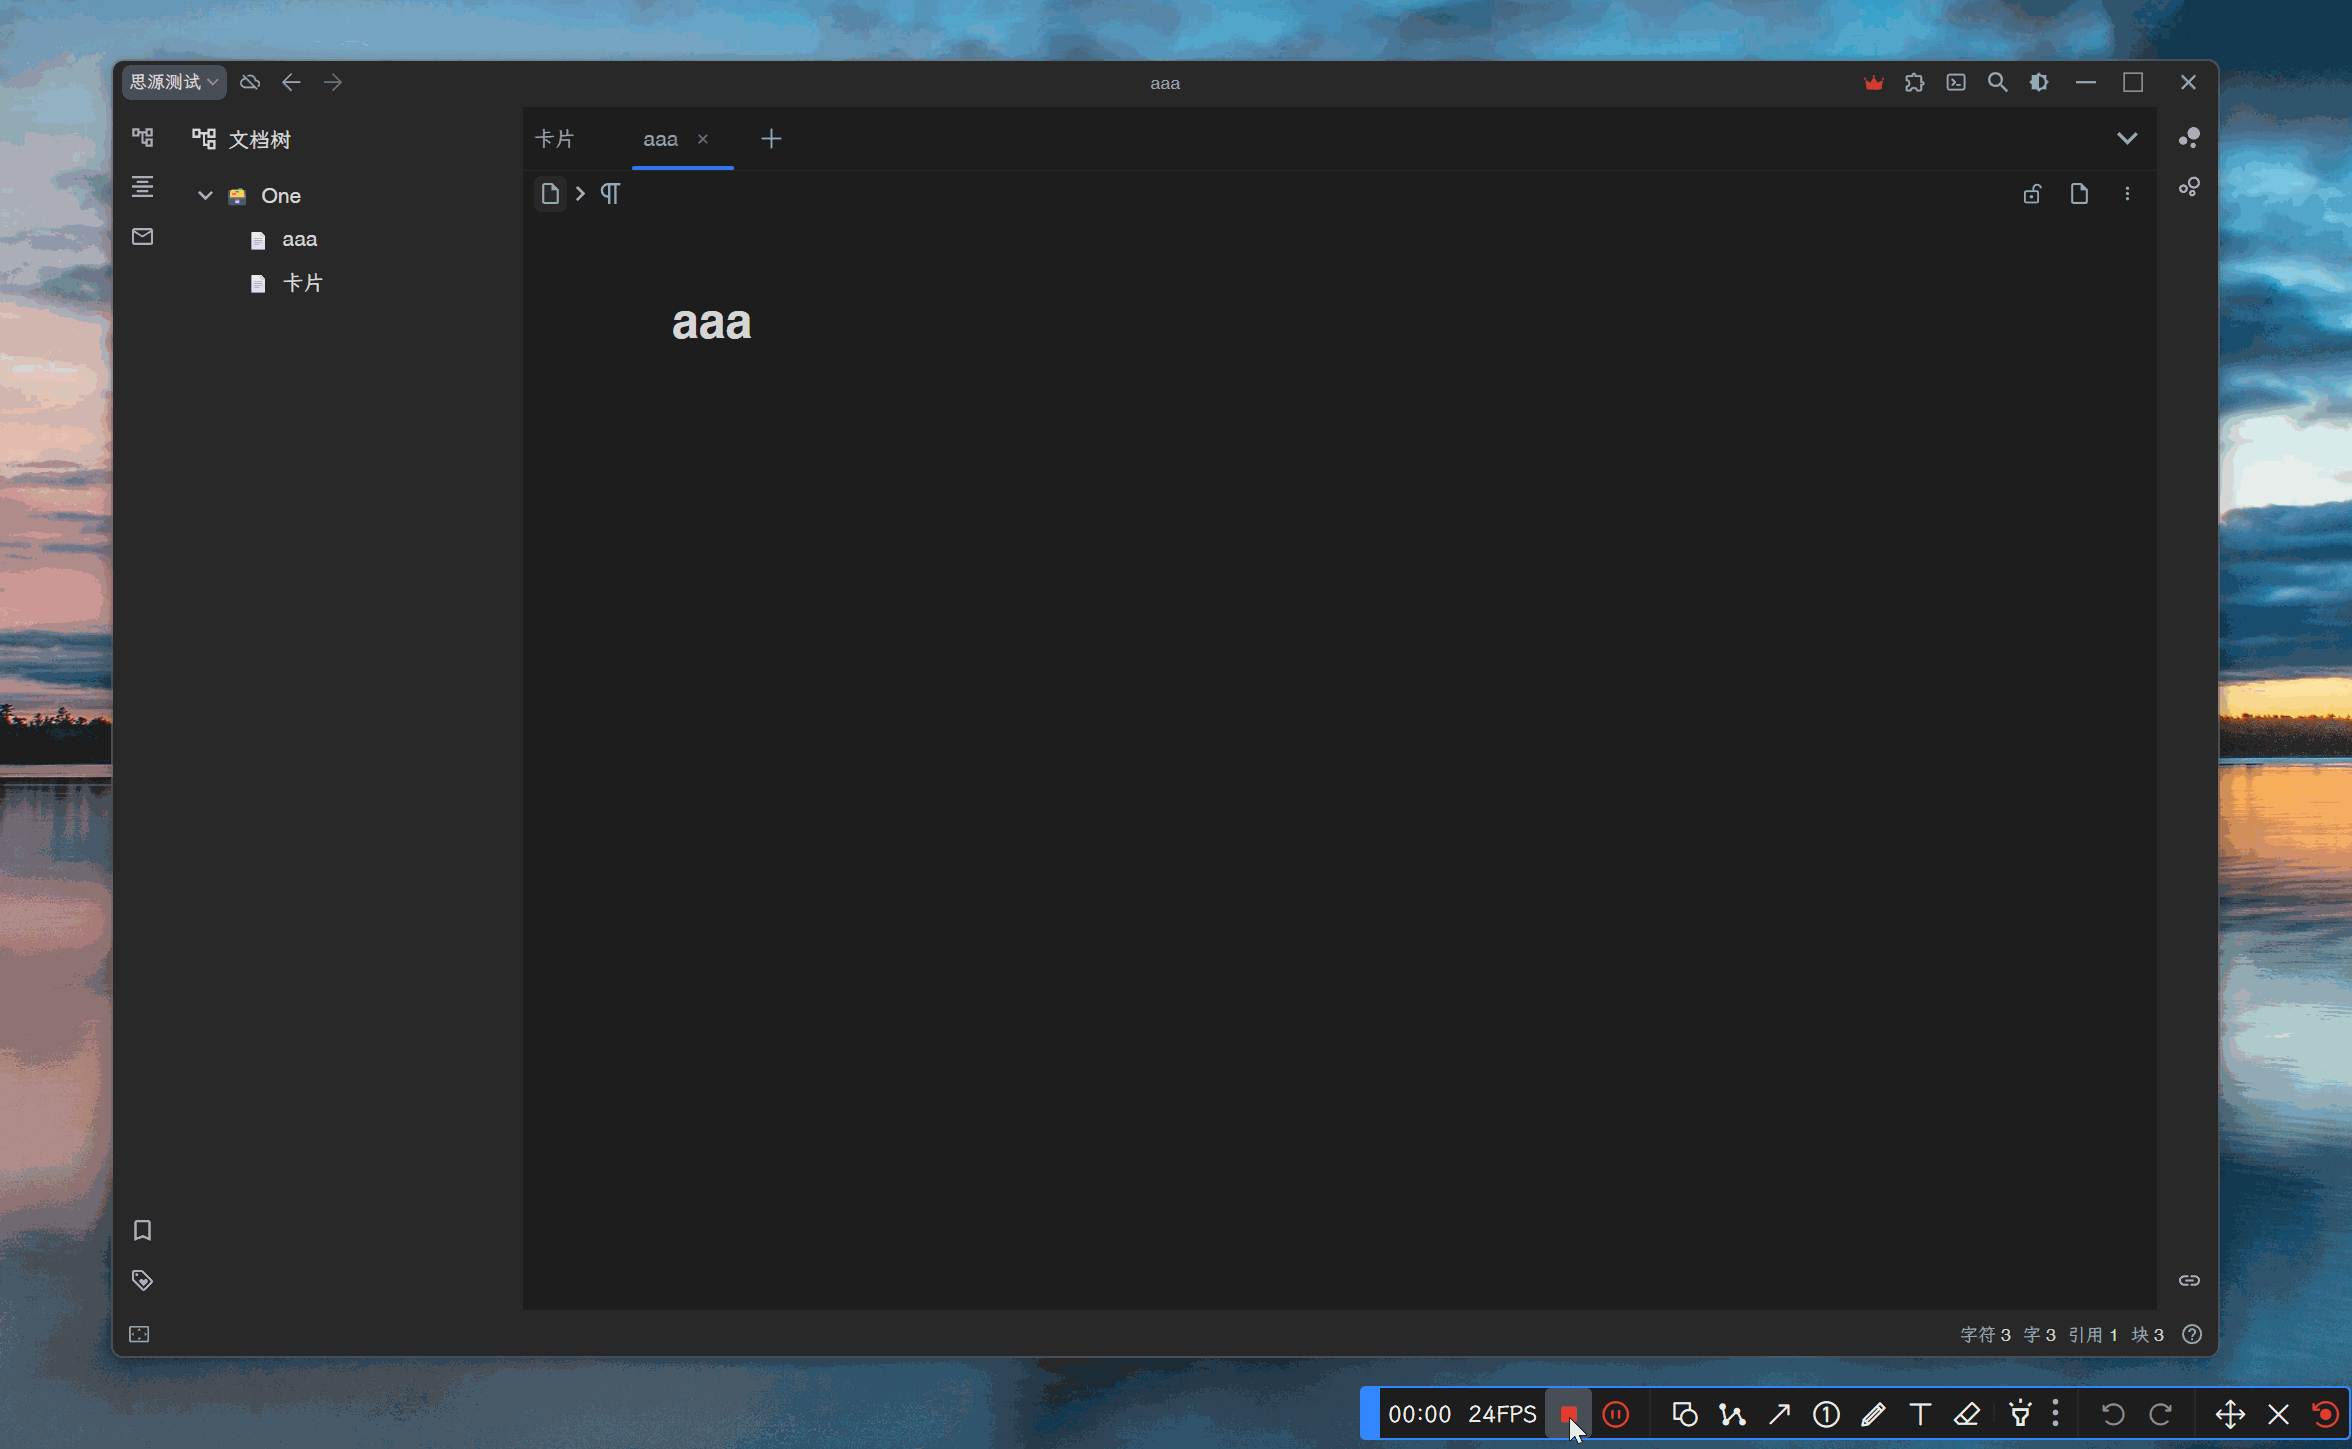This screenshot has height=1449, width=2352.
Task: Open global search in SiYuan
Action: [x=1997, y=82]
